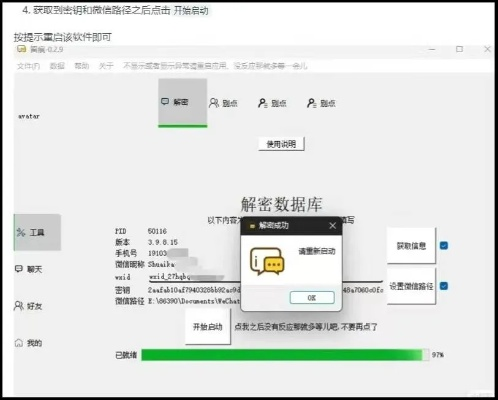Close the 解密成功 dialog with its X
This screenshot has width=498, height=400.
coord(332,226)
